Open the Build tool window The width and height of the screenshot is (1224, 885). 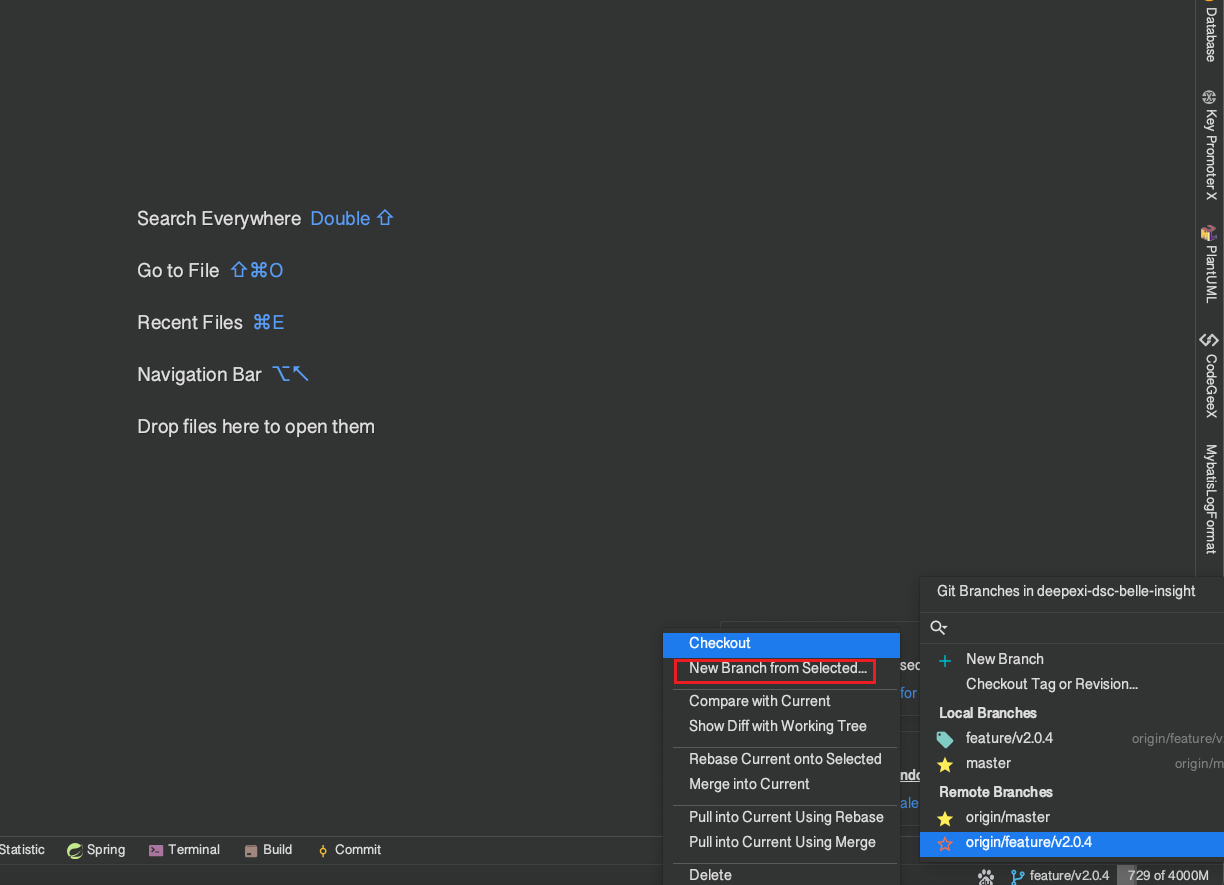(268, 850)
